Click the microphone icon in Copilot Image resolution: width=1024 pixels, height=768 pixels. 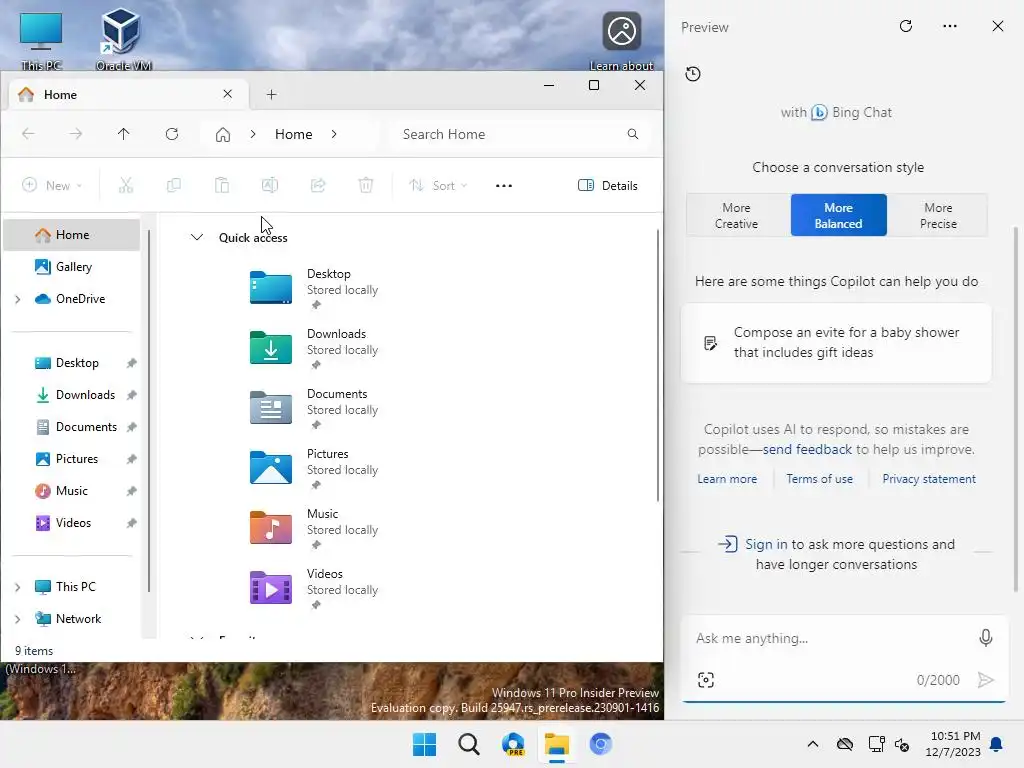[x=985, y=637]
